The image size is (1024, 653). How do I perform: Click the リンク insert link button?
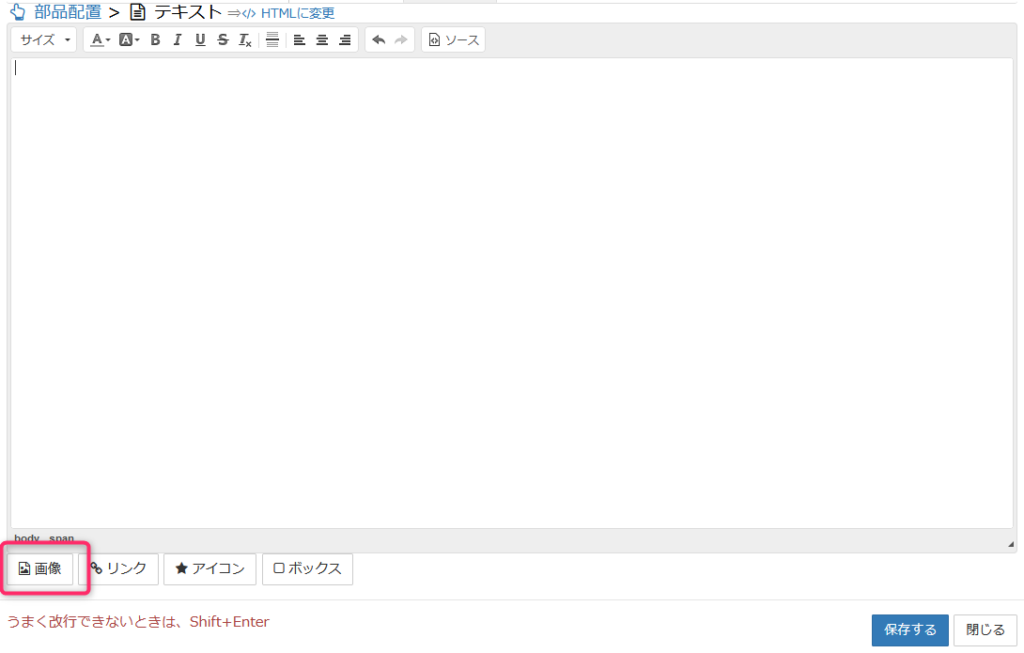click(x=118, y=569)
